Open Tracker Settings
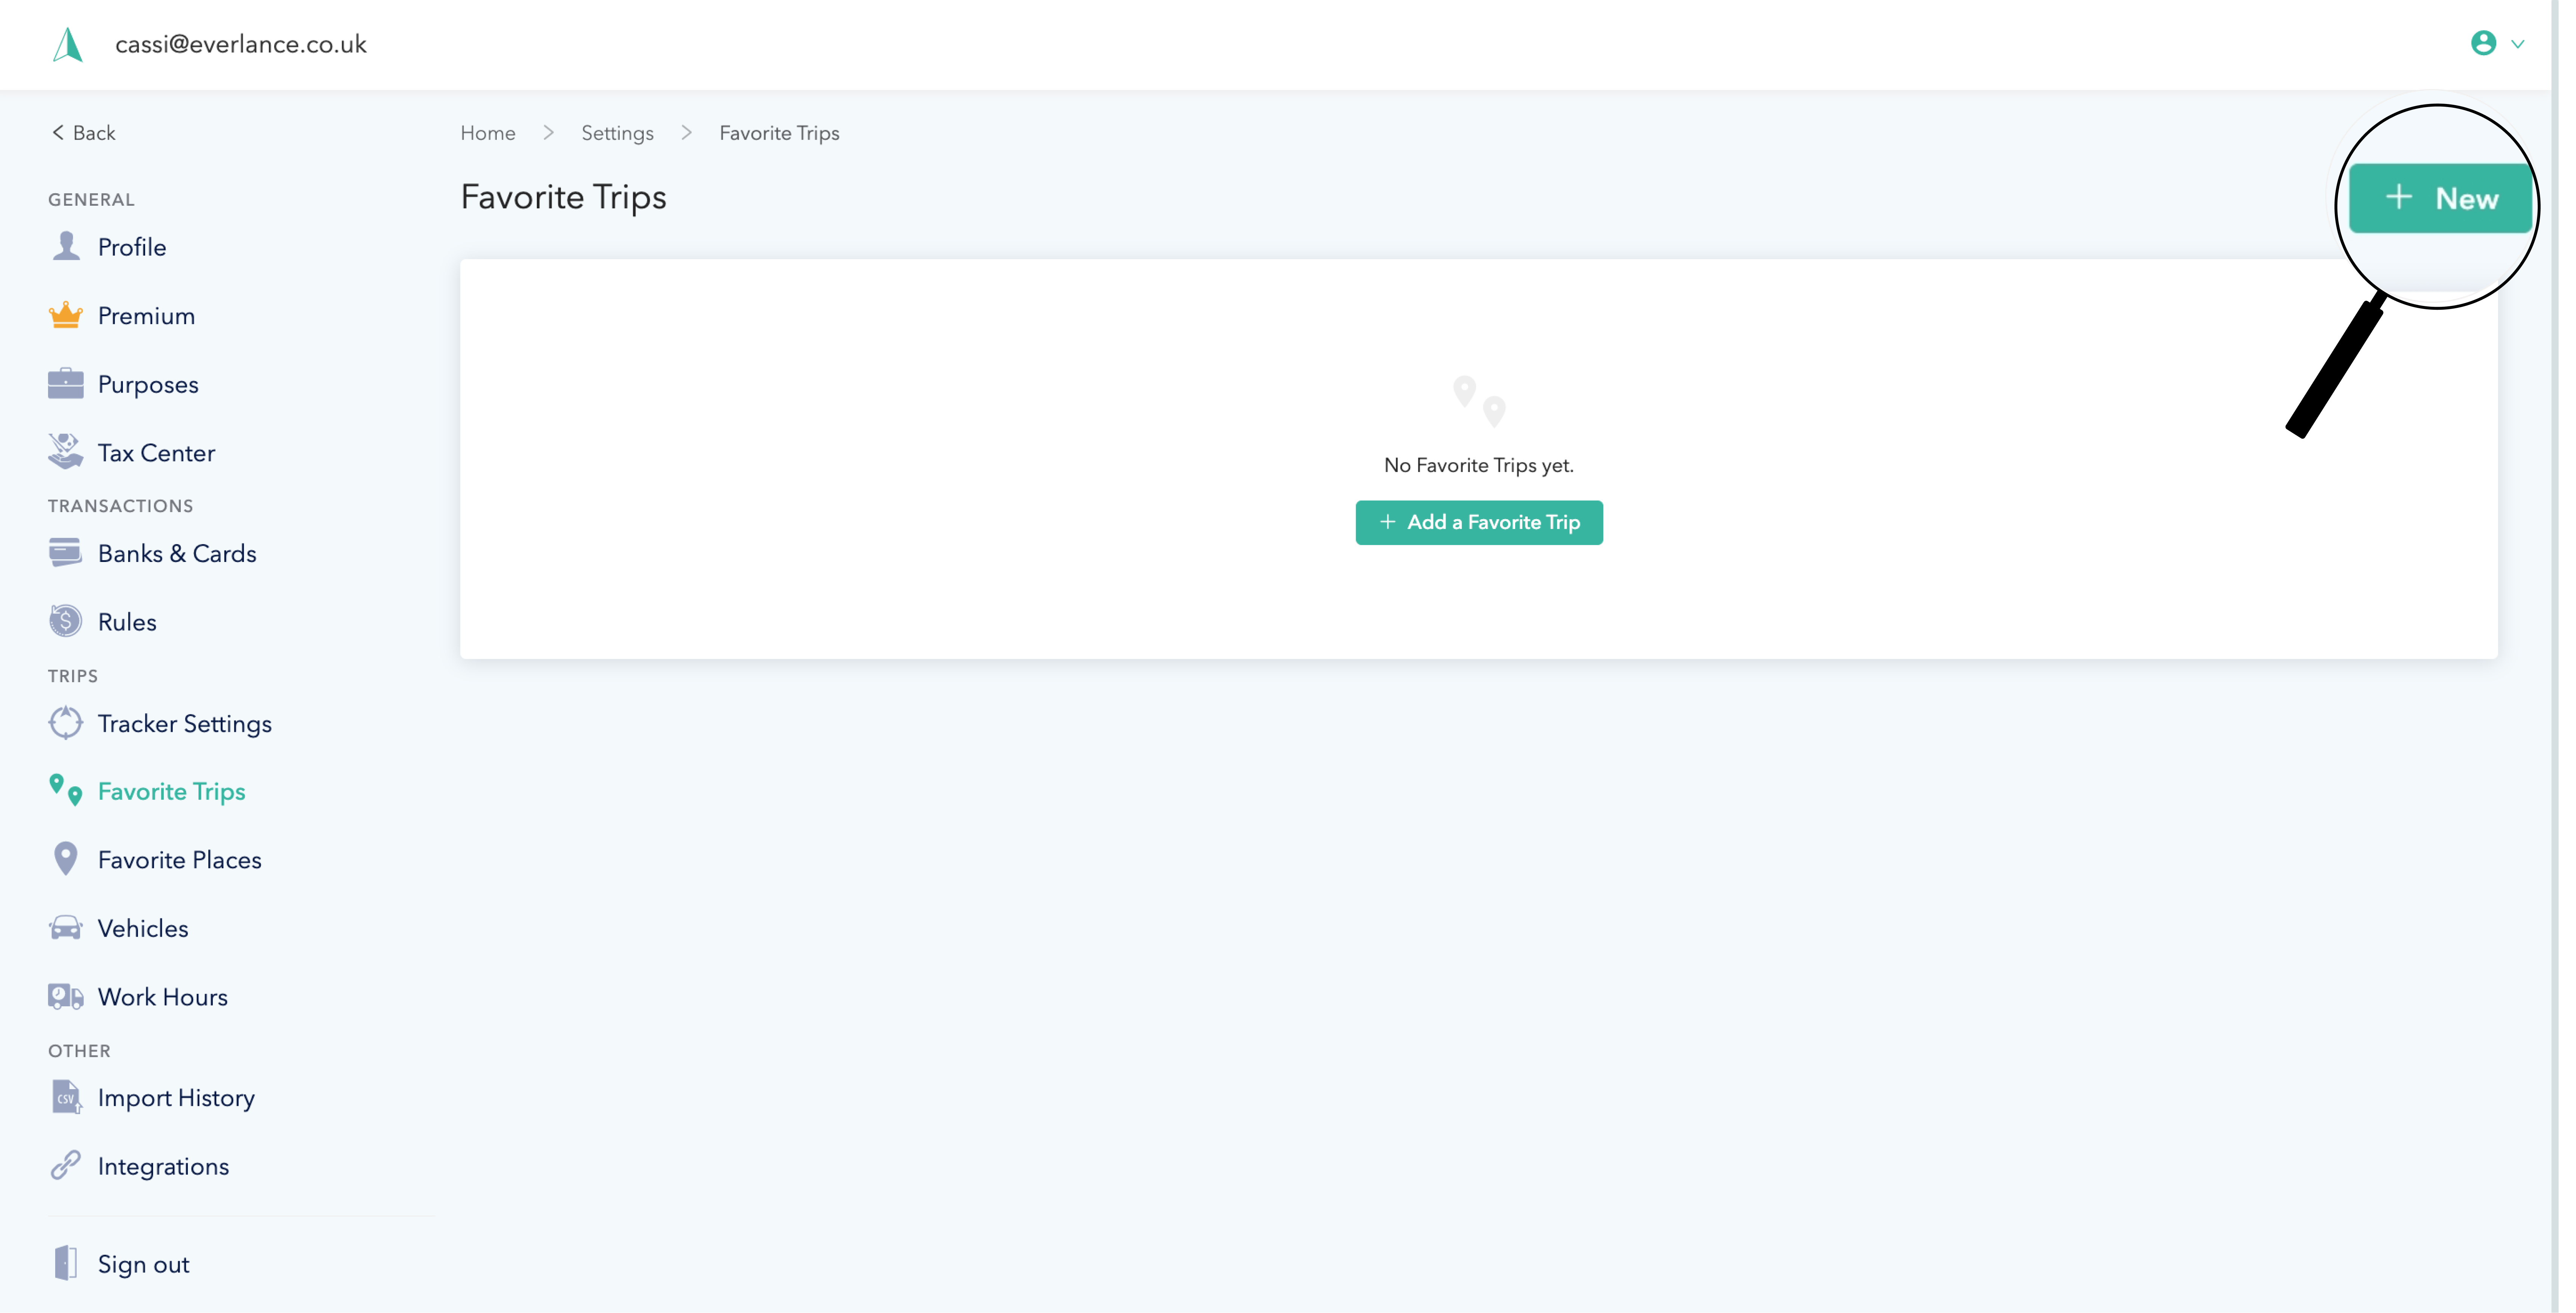This screenshot has width=2576, height=1313. (185, 724)
